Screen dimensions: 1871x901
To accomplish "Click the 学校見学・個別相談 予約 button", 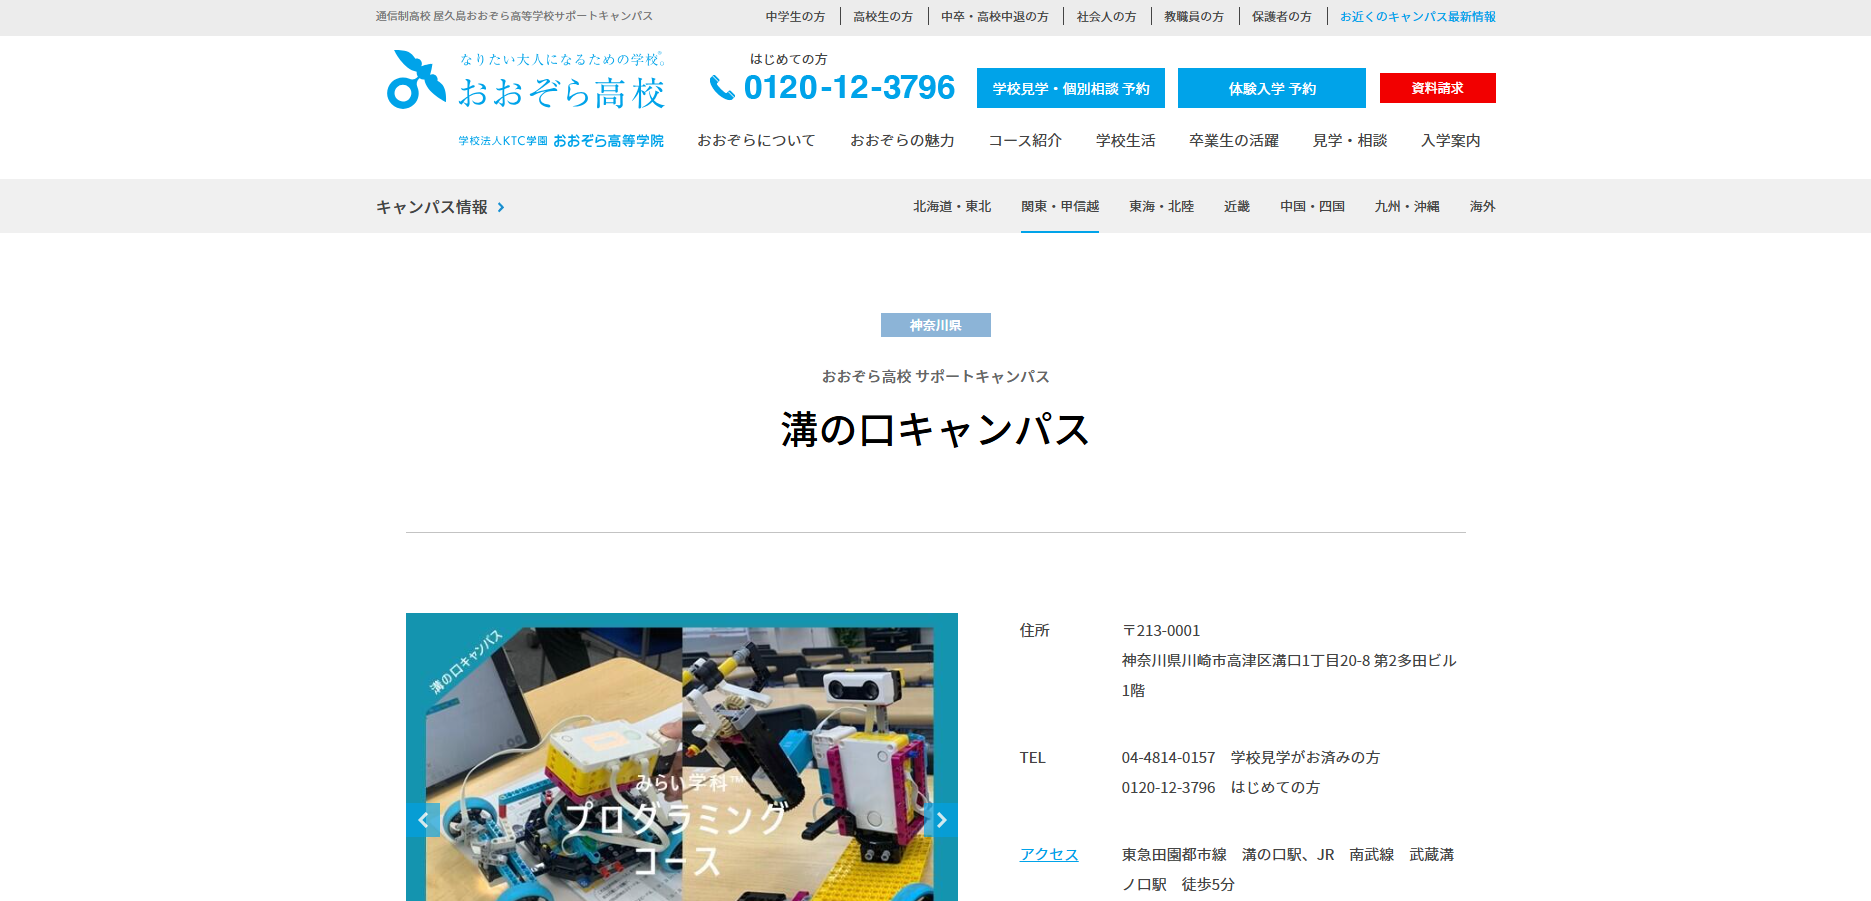I will pos(1071,88).
